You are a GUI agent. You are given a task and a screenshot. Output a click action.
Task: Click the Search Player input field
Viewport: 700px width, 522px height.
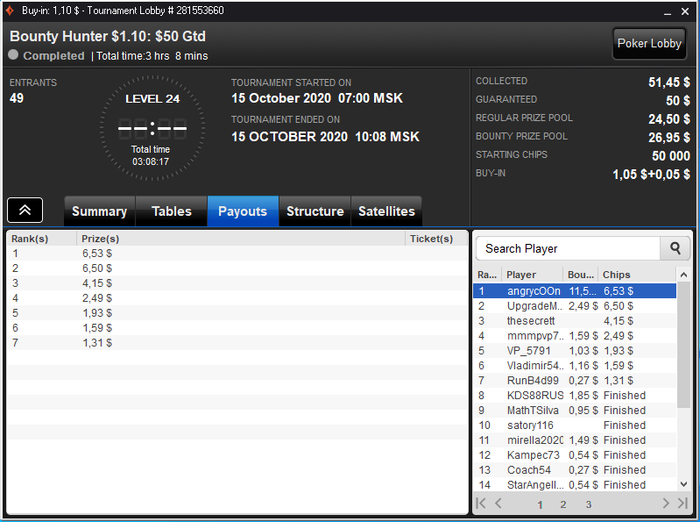[568, 248]
